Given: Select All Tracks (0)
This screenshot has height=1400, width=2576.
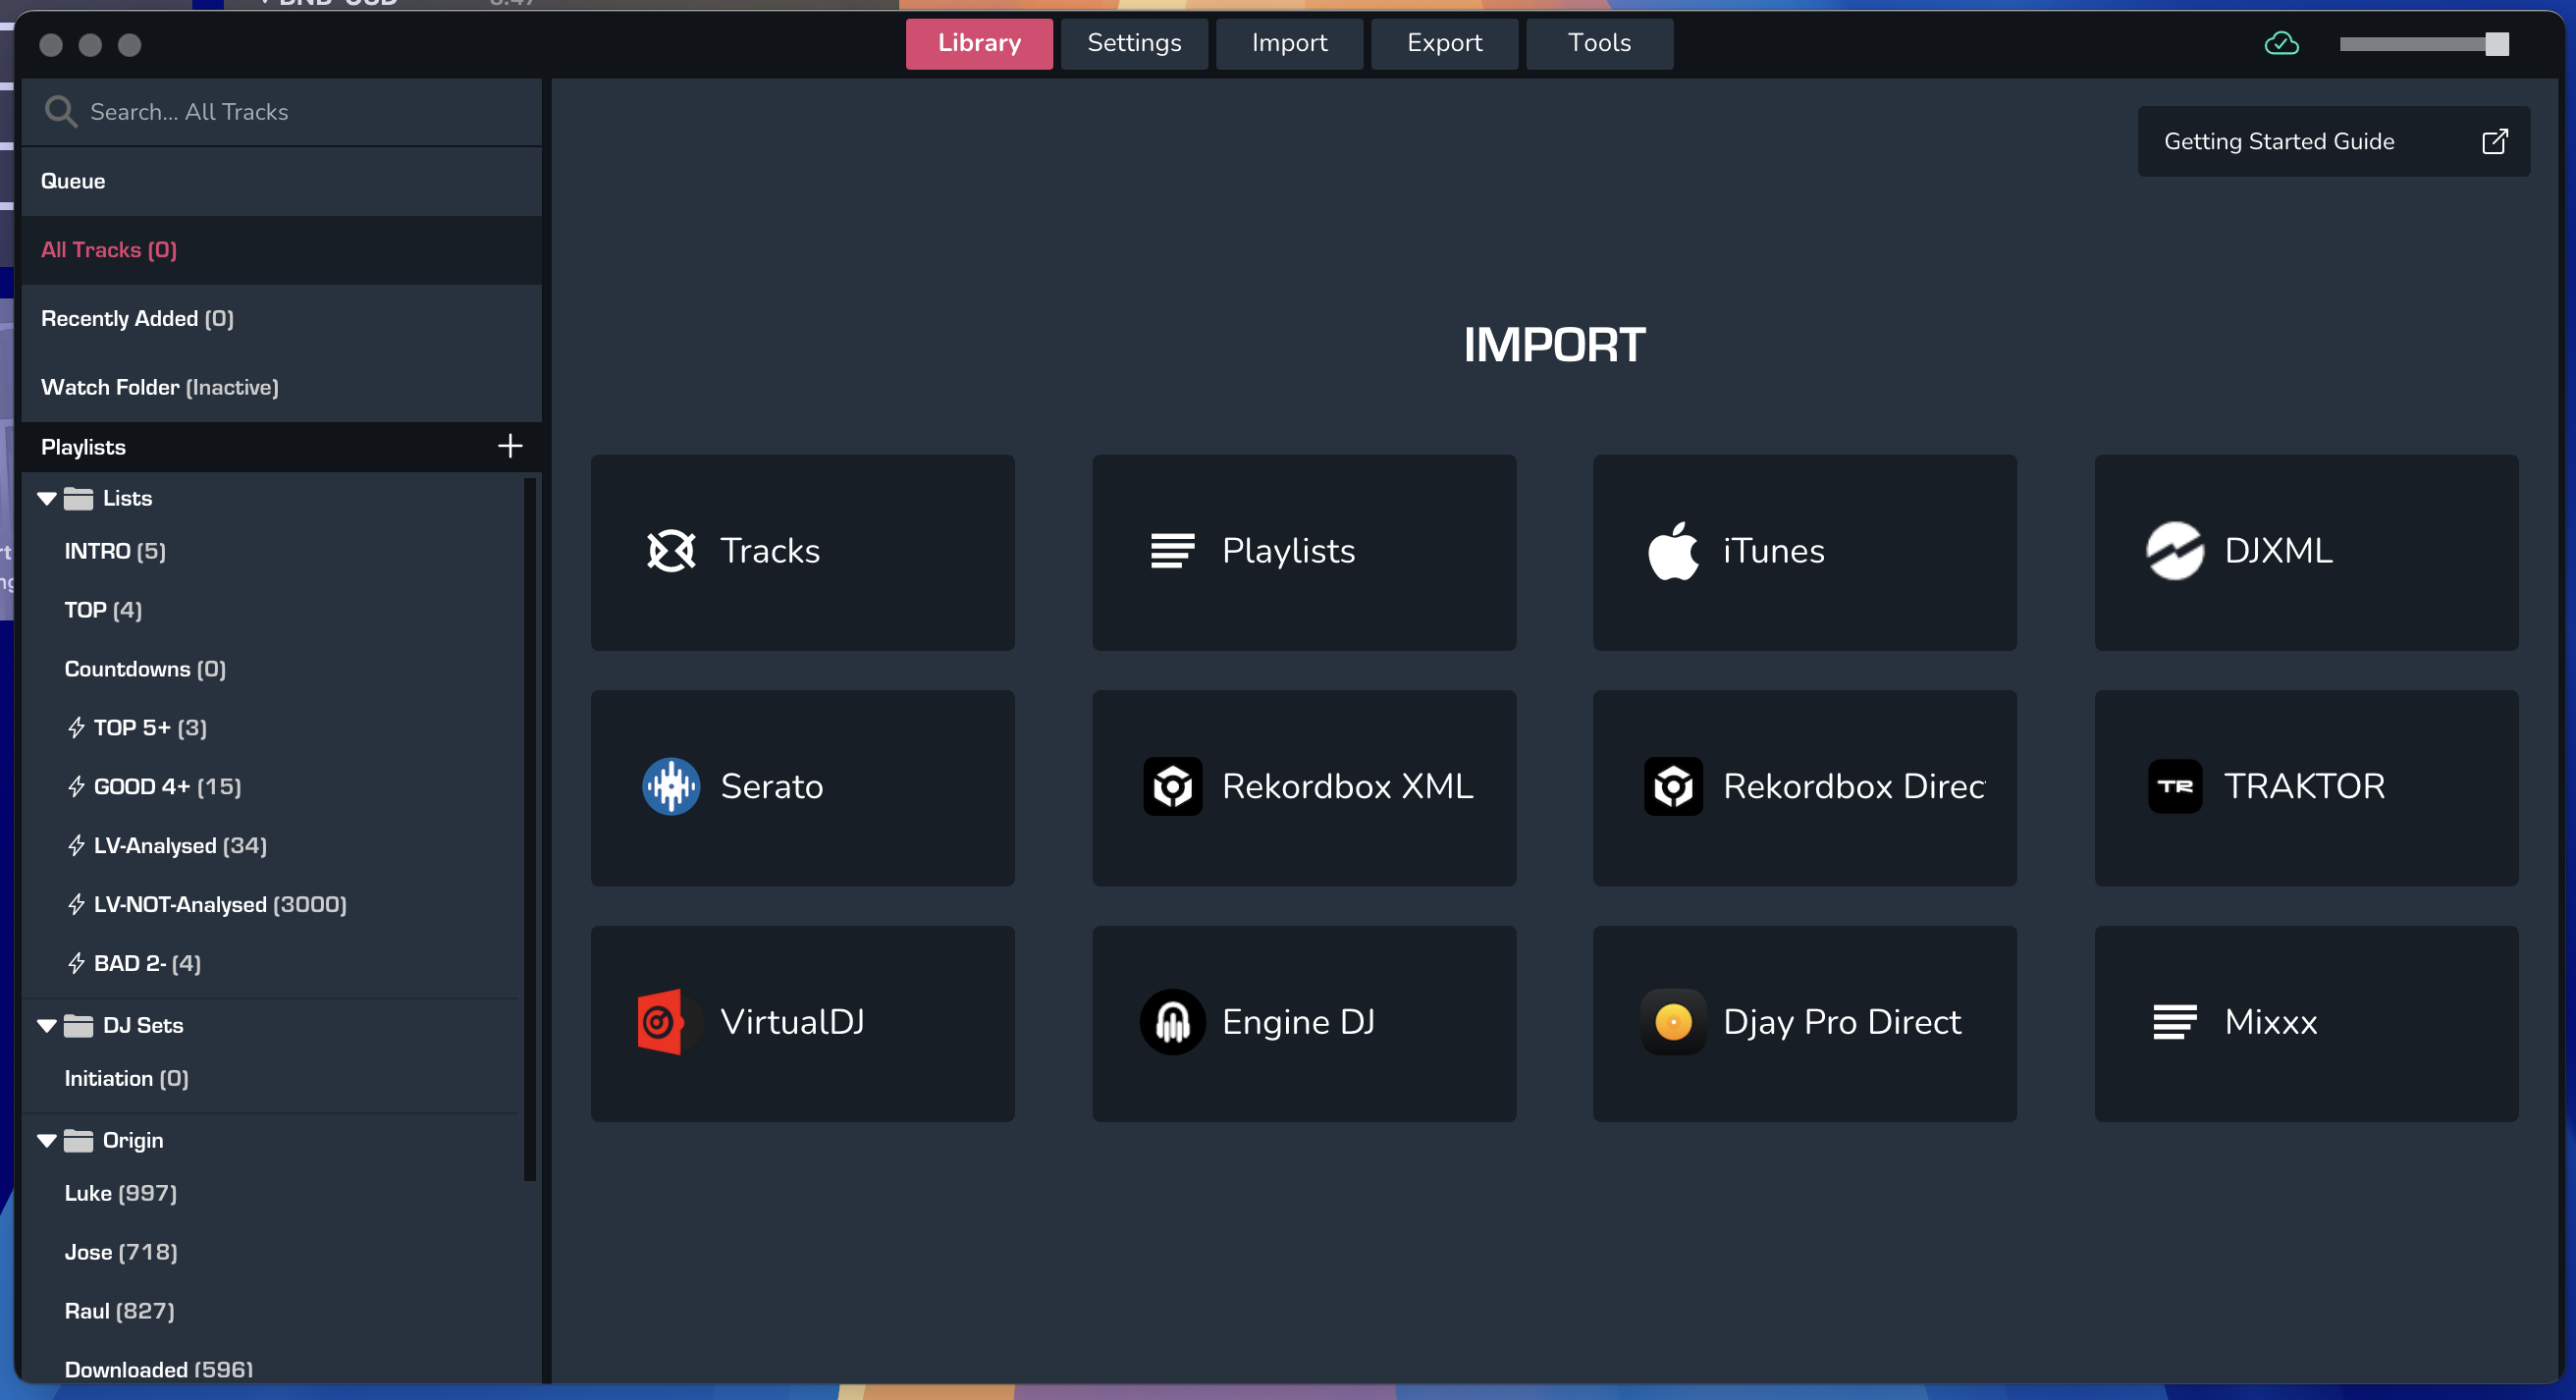Looking at the screenshot, I should [x=281, y=250].
